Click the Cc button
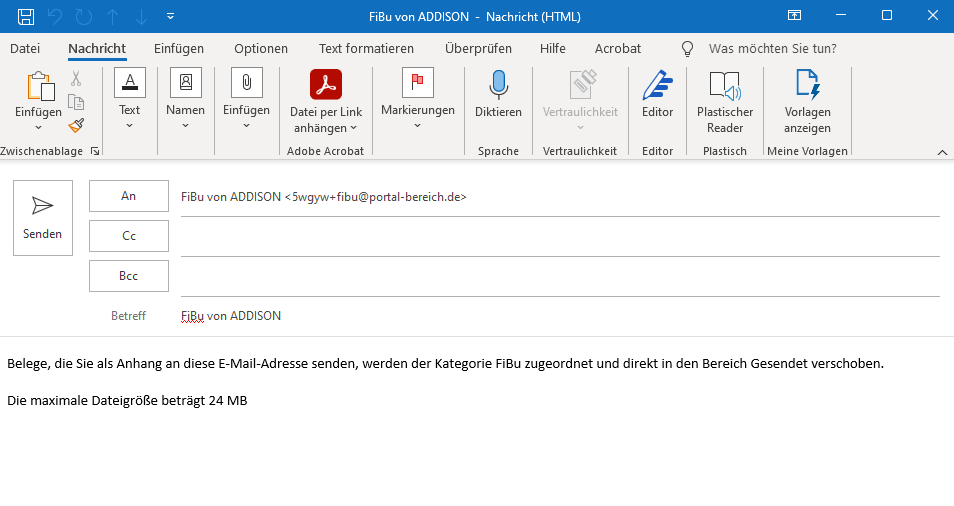 (x=129, y=236)
